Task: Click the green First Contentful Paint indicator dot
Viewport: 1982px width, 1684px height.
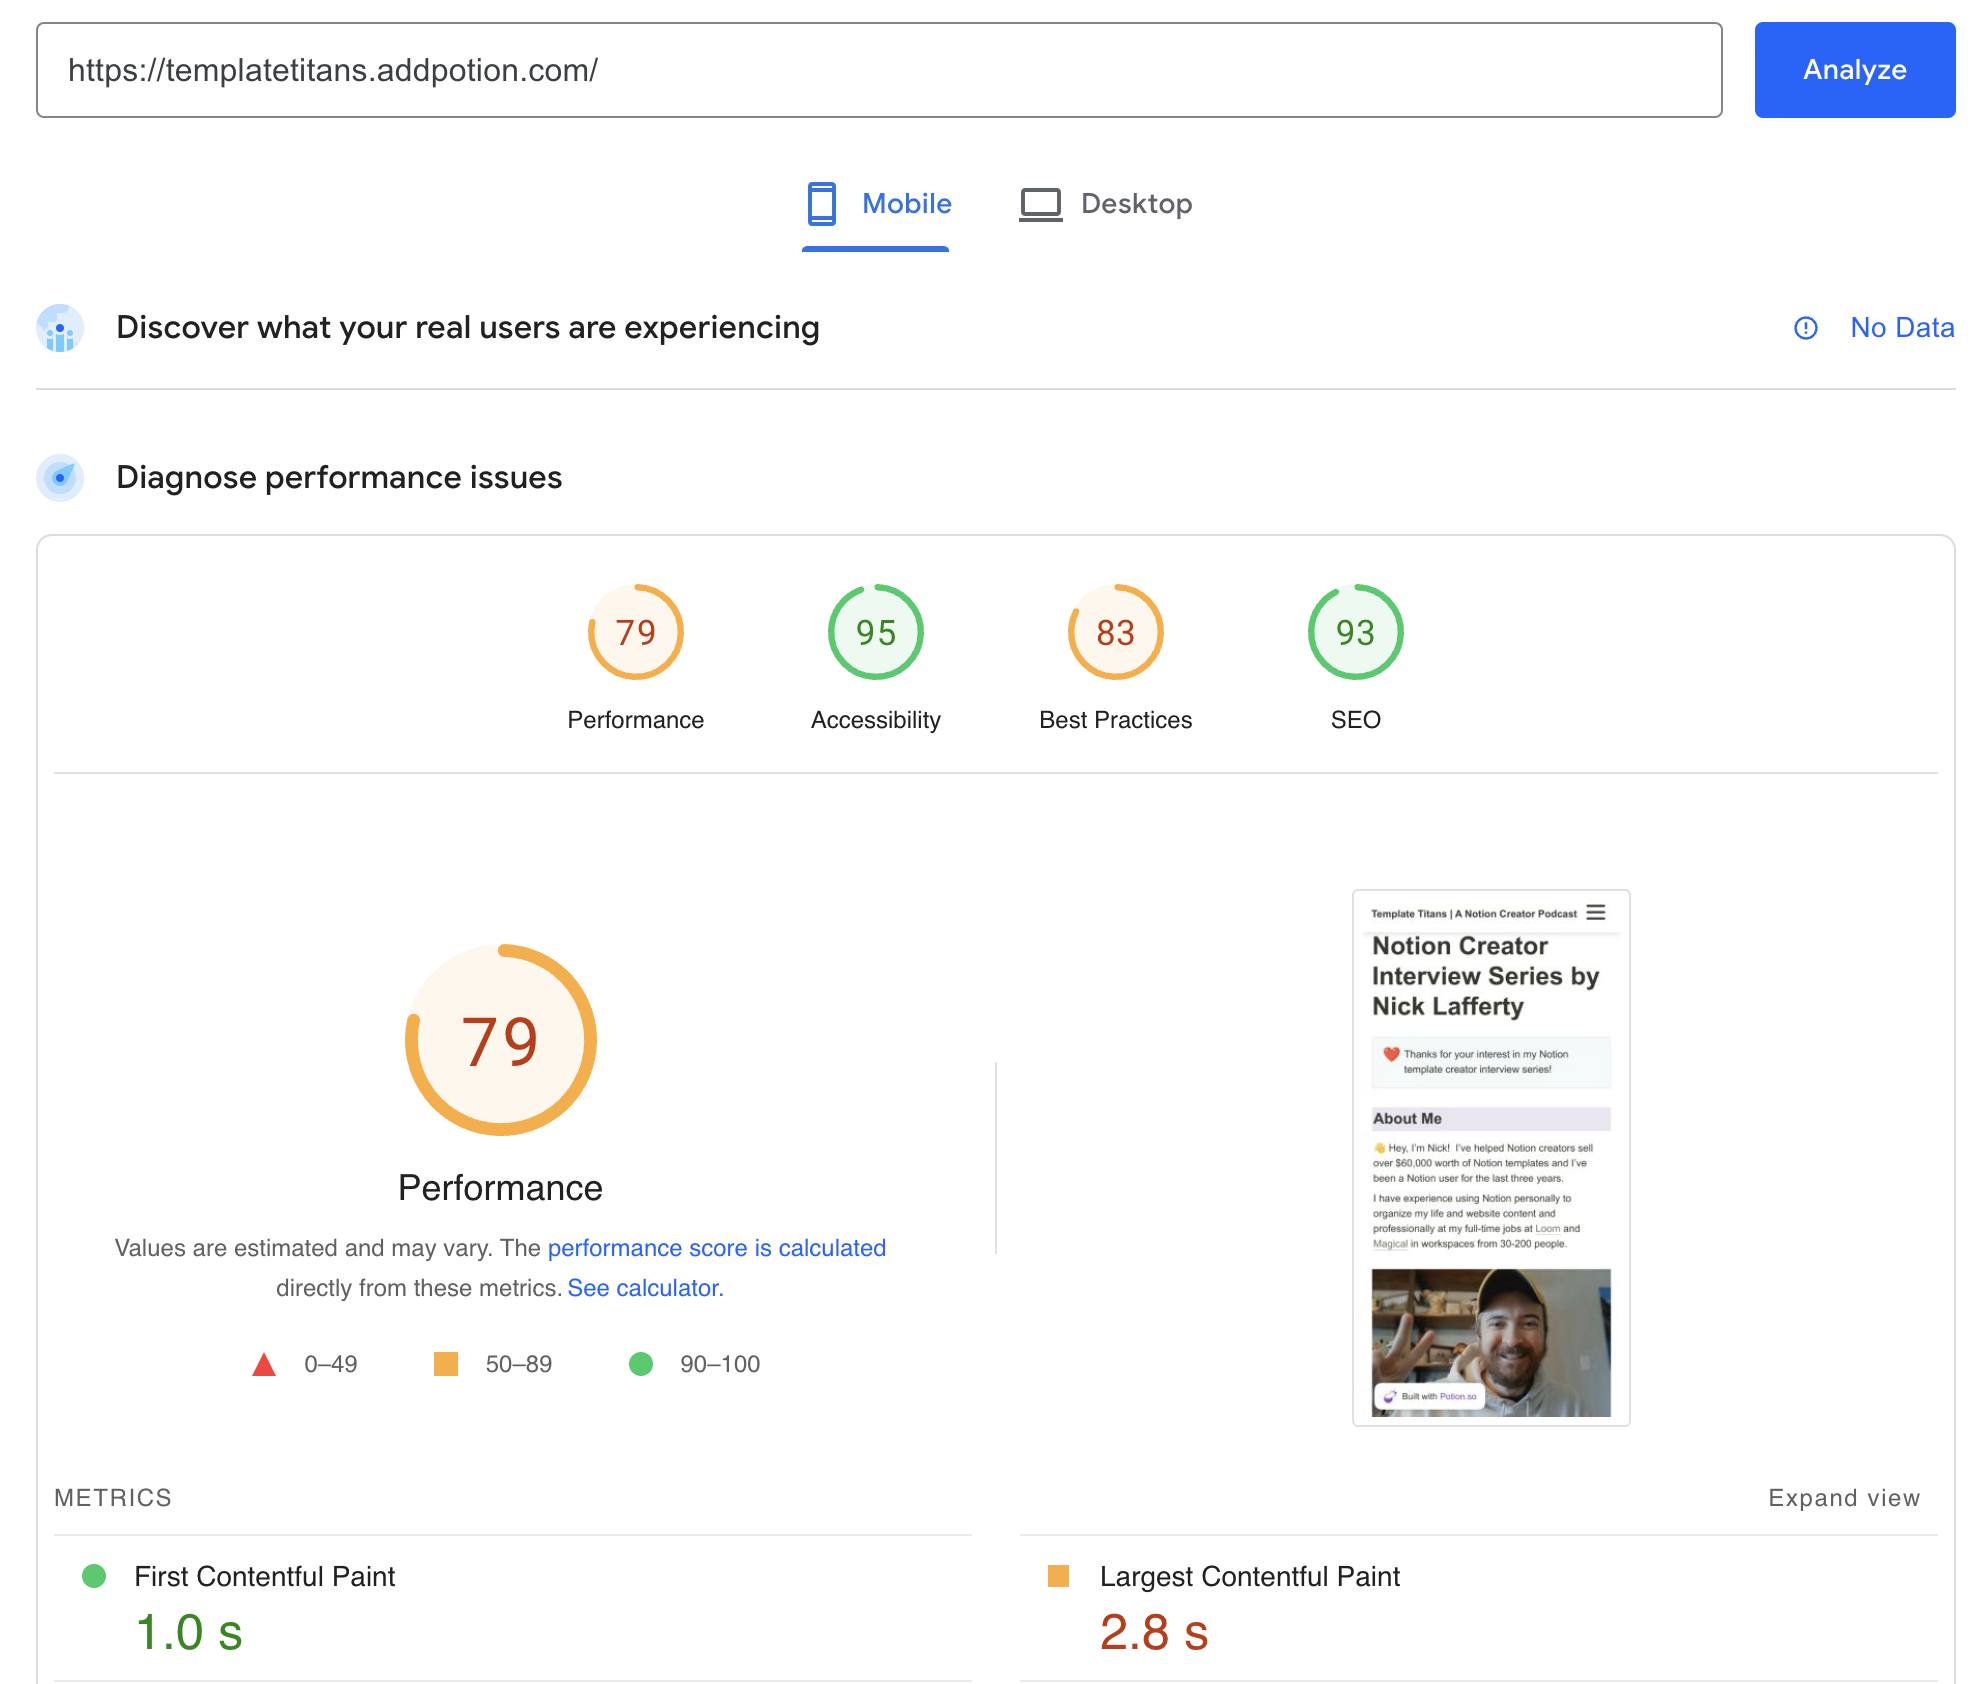Action: [95, 1576]
